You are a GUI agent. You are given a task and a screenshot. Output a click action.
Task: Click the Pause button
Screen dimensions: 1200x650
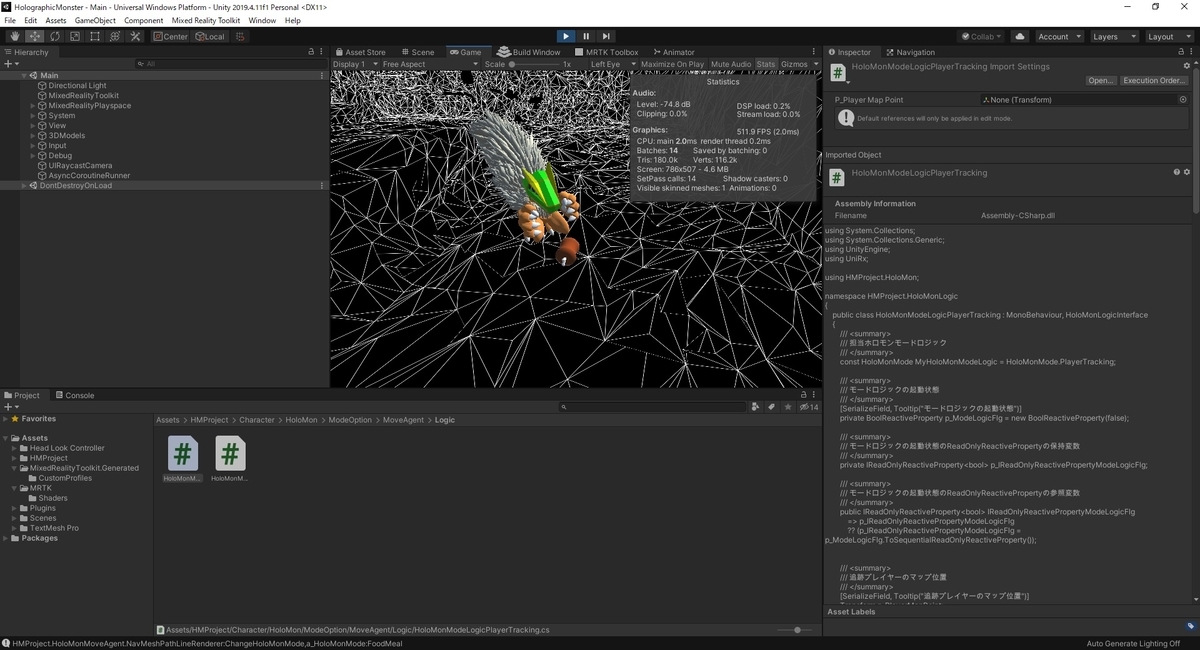(x=586, y=36)
